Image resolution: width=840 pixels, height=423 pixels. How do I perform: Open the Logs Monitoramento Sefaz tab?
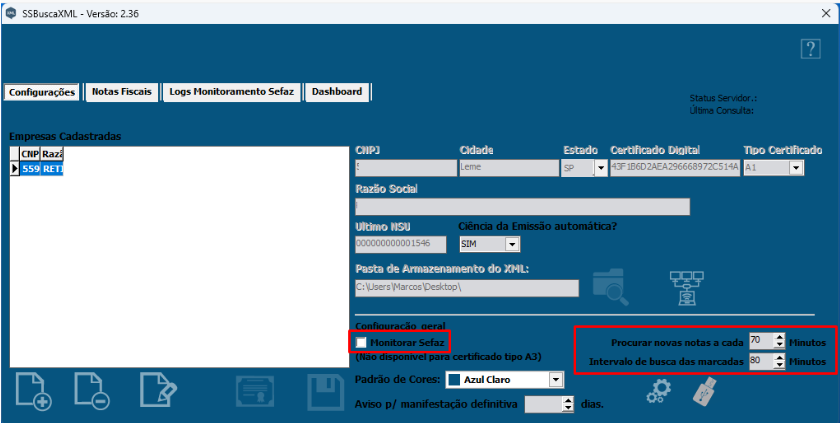point(231,91)
